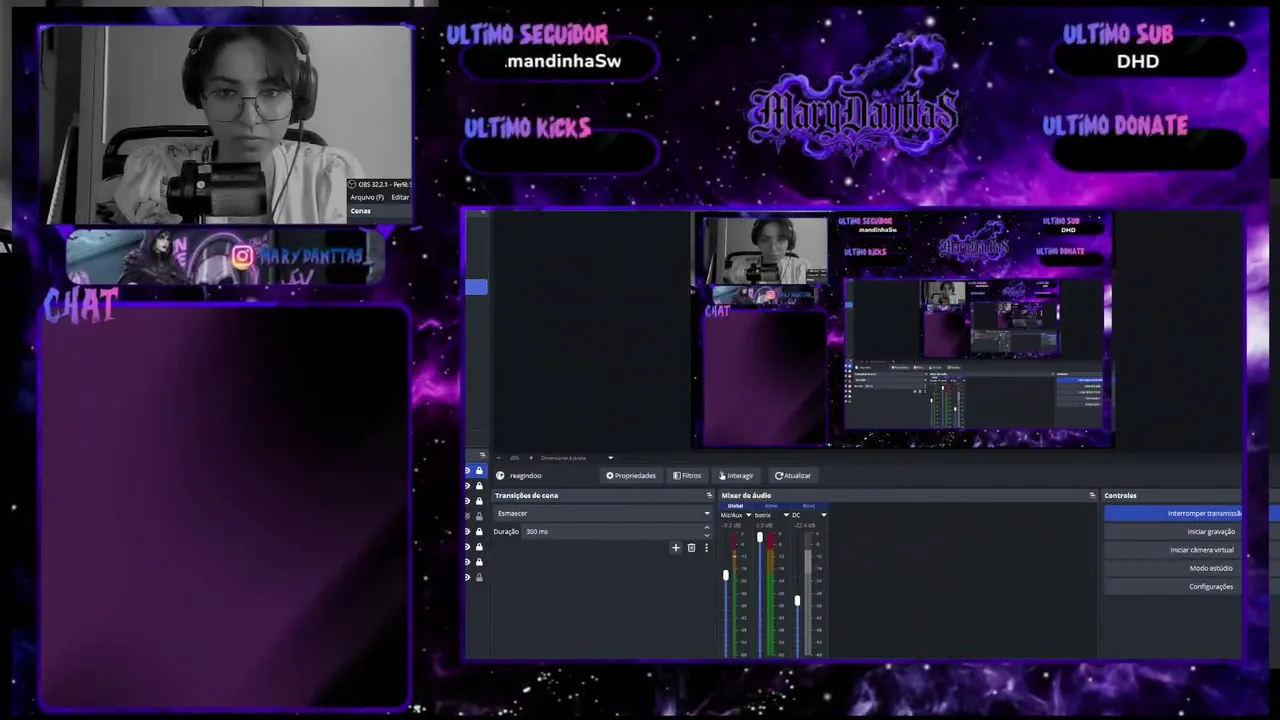This screenshot has height=720, width=1280.
Task: Toggle Modo estúdio
Action: tap(1172, 568)
